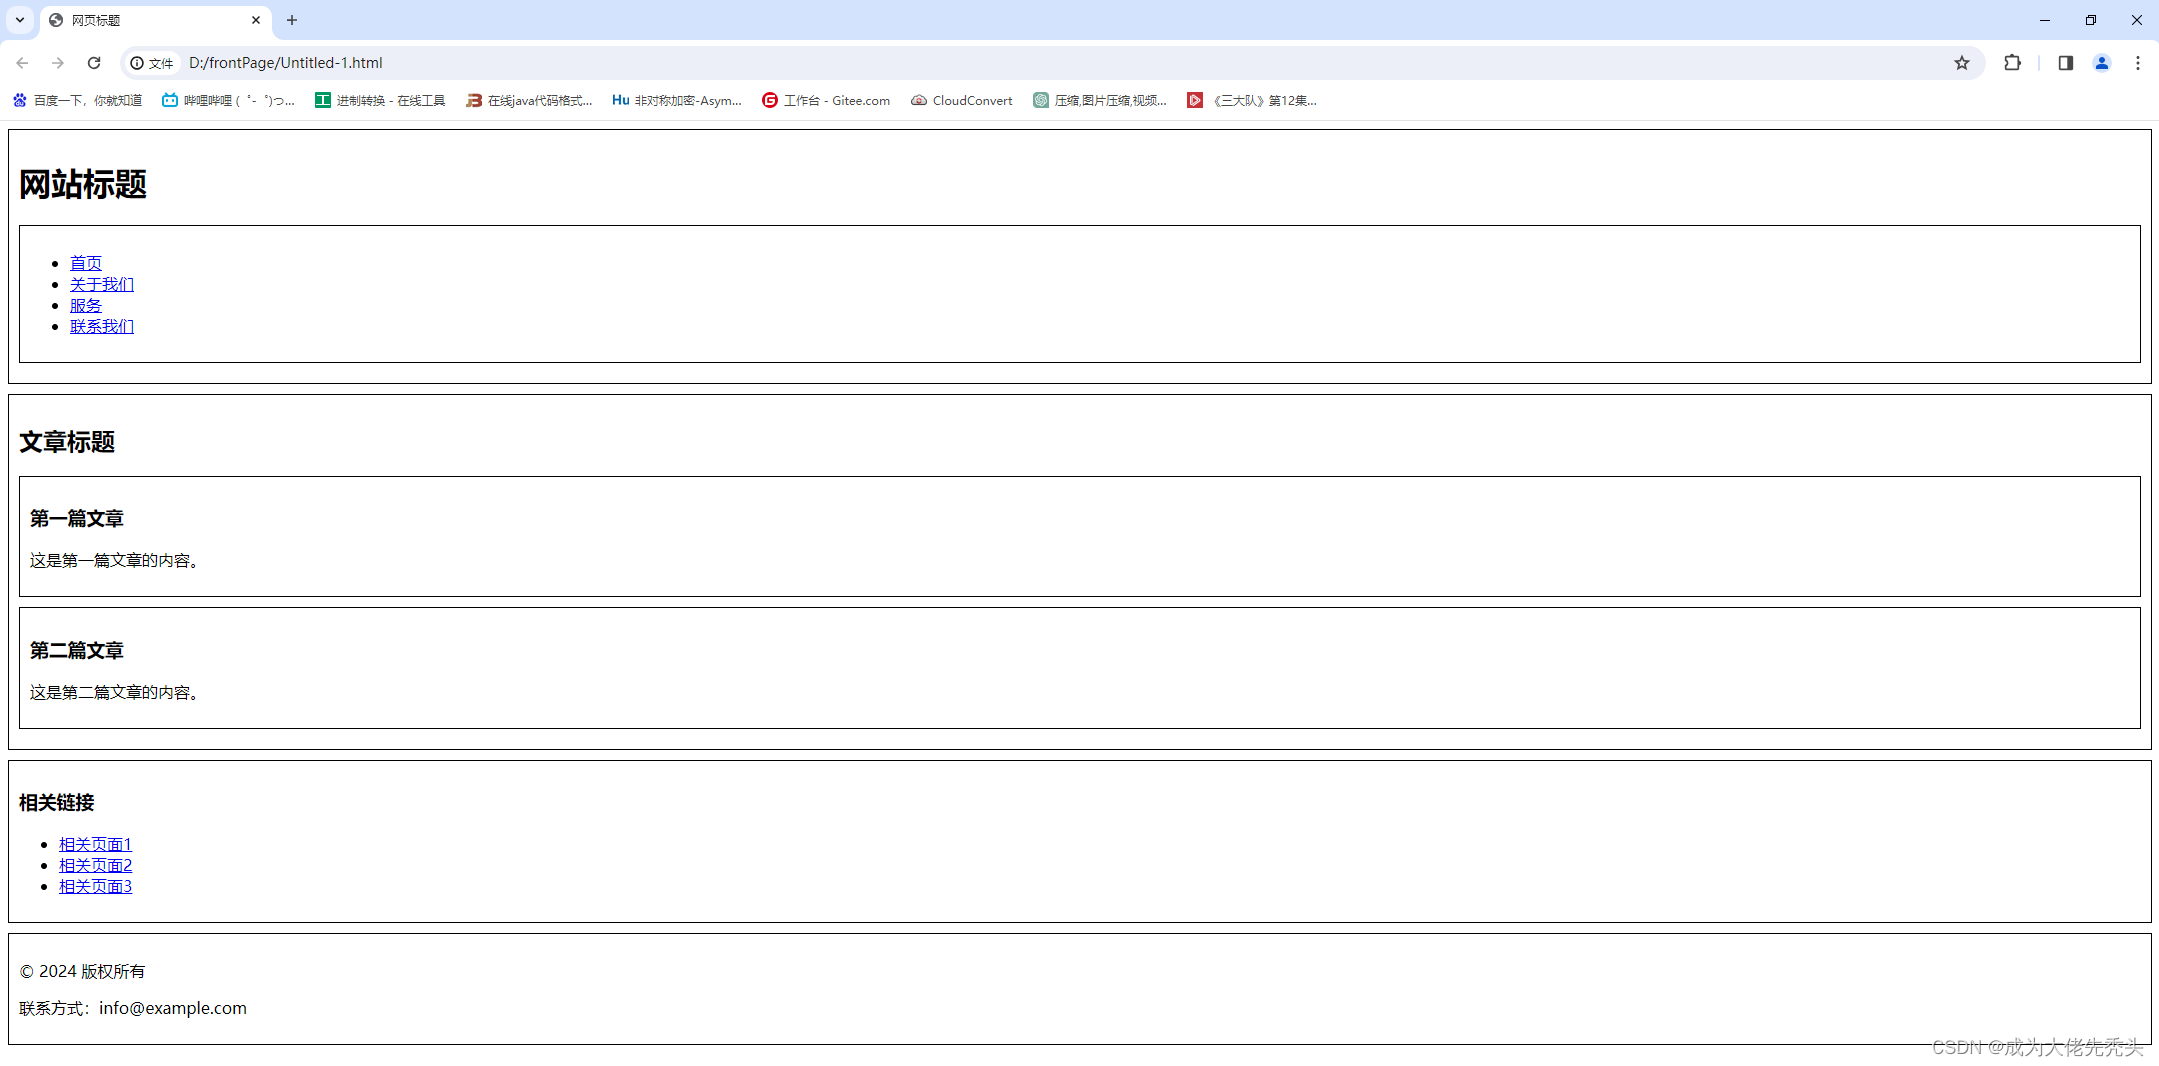Reload the current page

click(x=94, y=63)
